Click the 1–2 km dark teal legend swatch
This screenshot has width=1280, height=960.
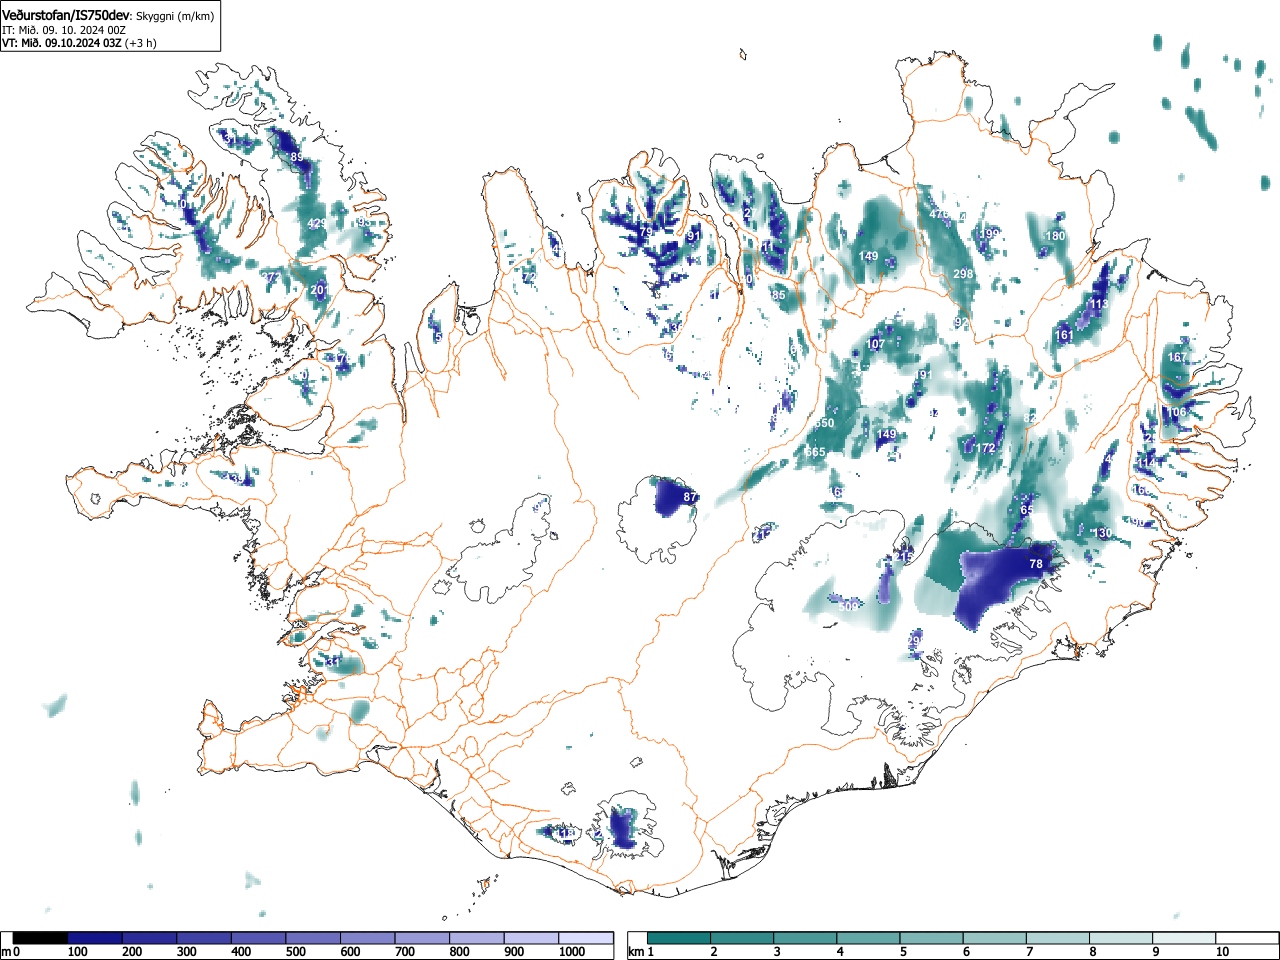(679, 938)
